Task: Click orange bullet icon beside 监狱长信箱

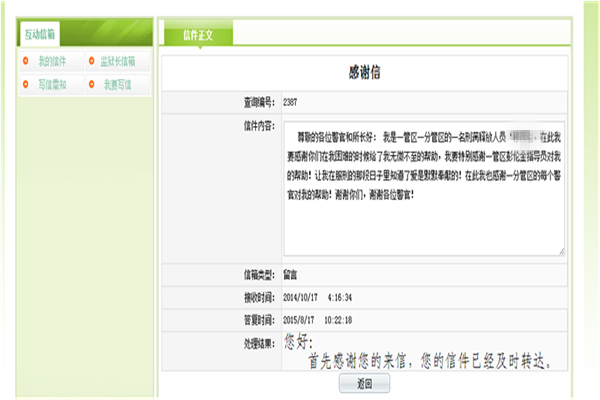Action: (x=91, y=60)
